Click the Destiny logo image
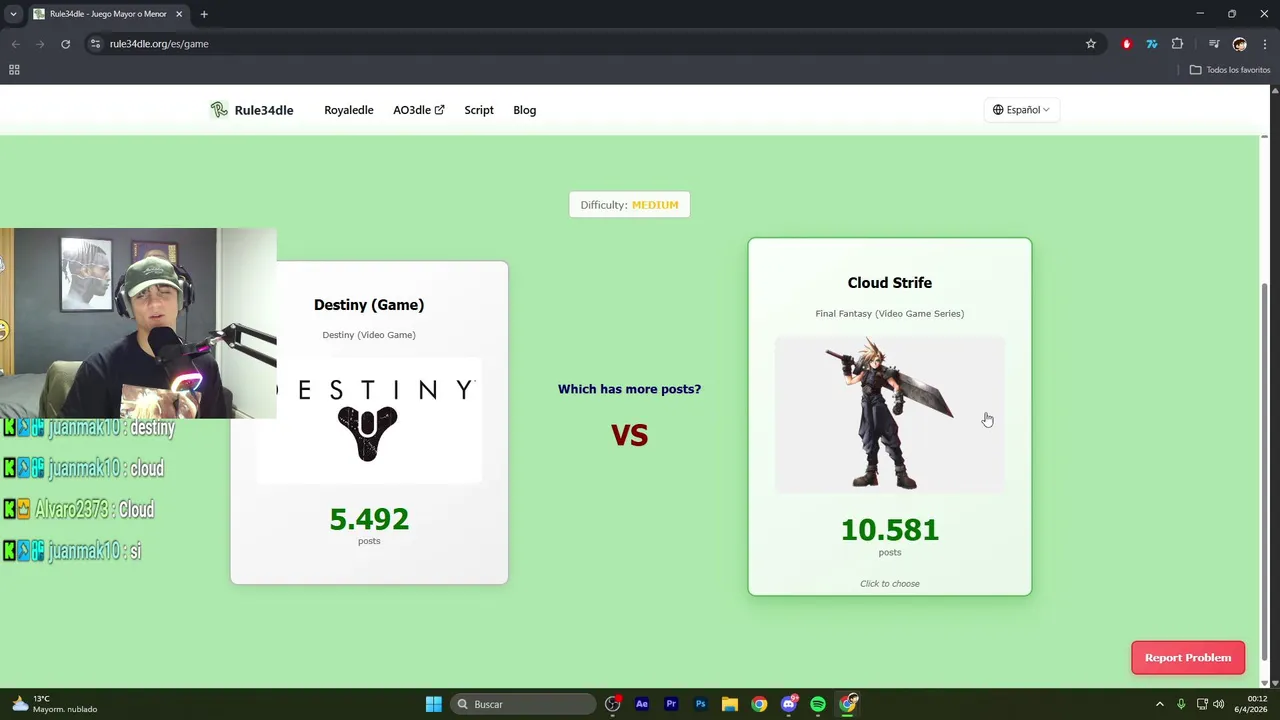The height and width of the screenshot is (720, 1280). [369, 420]
